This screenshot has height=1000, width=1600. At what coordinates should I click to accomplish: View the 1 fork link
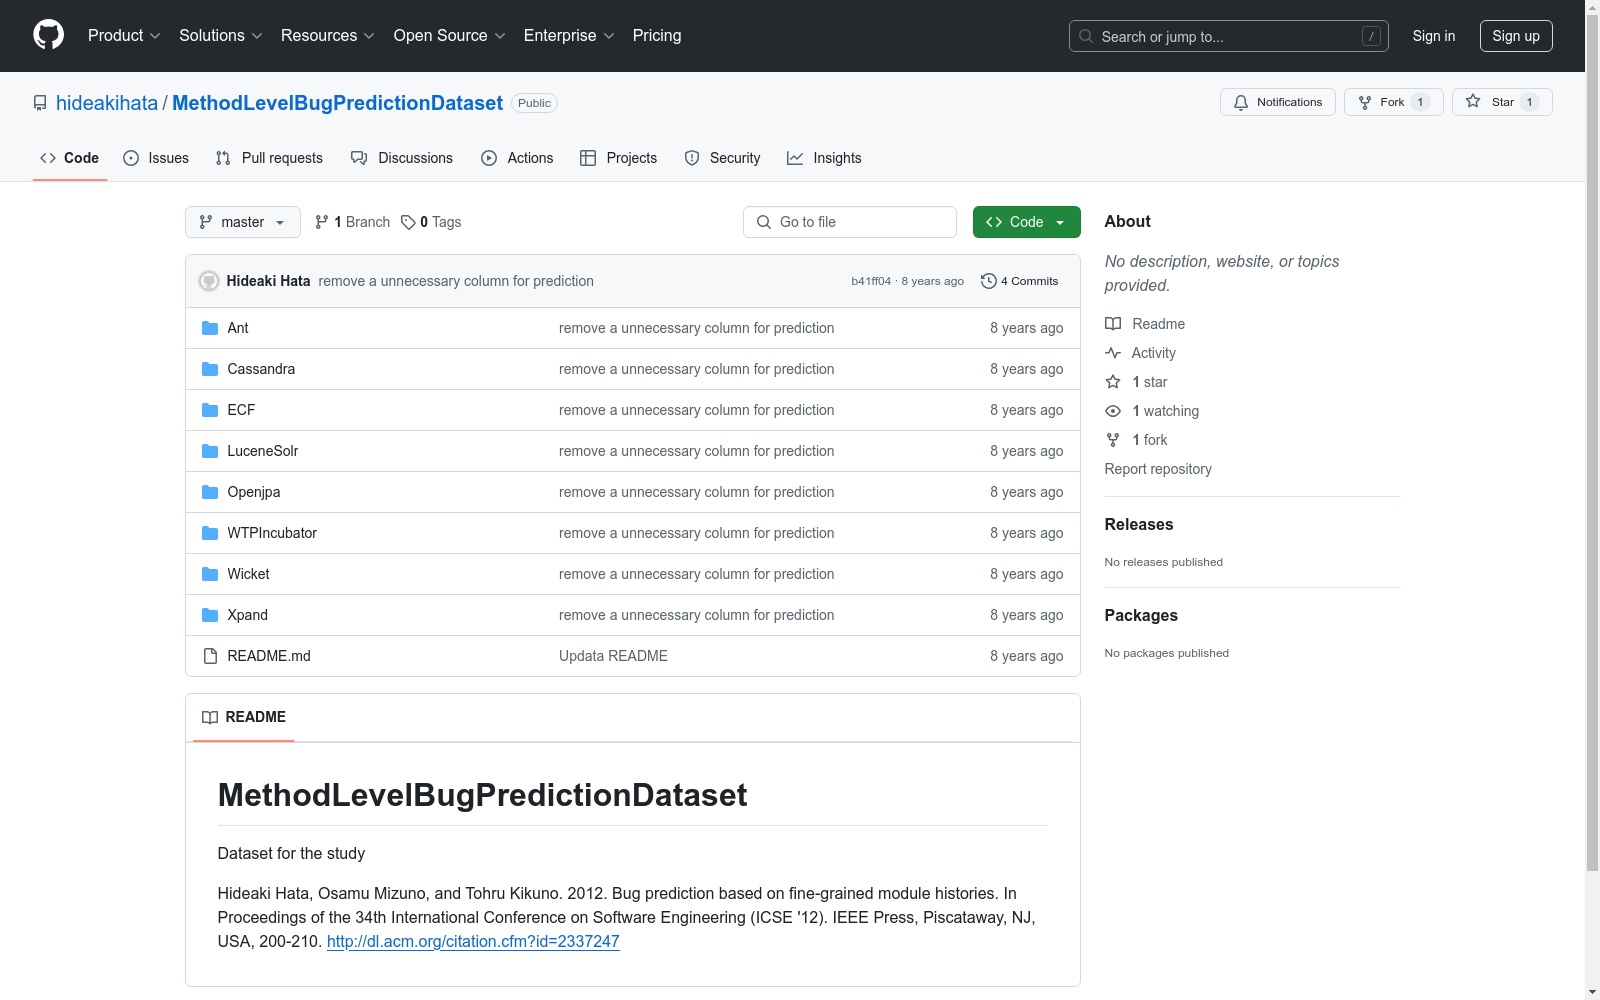(x=1136, y=440)
